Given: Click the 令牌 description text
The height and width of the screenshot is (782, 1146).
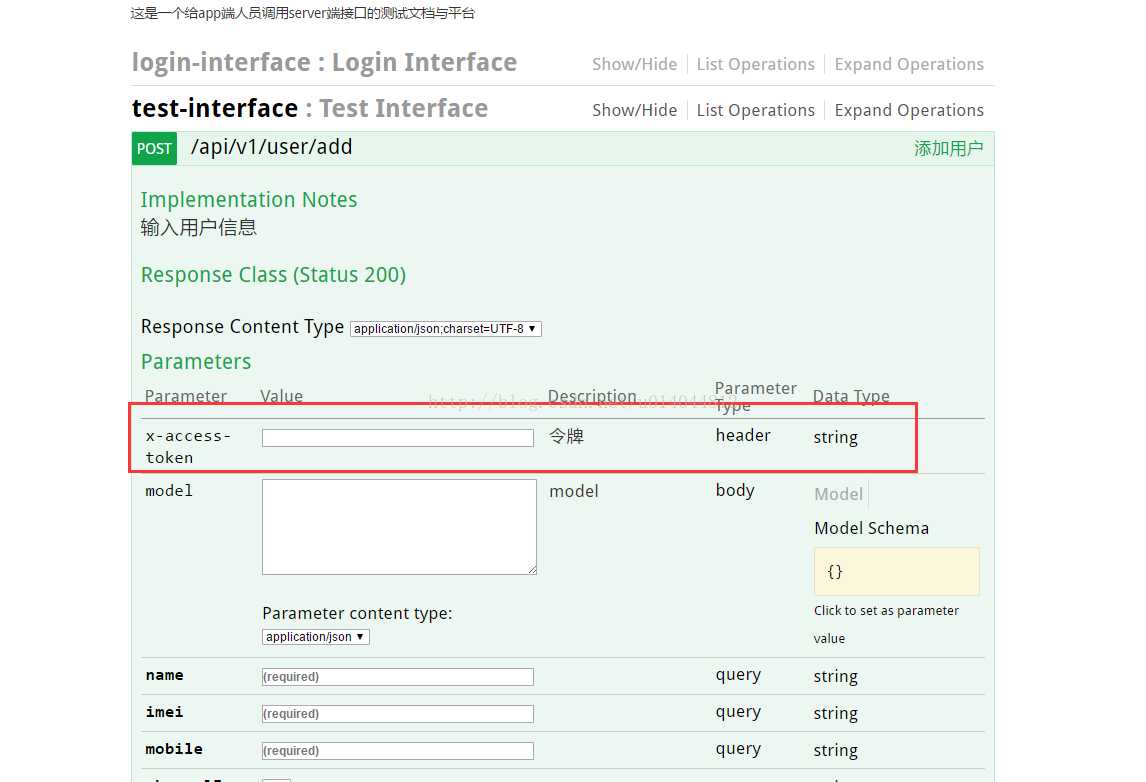Looking at the screenshot, I should (x=566, y=436).
